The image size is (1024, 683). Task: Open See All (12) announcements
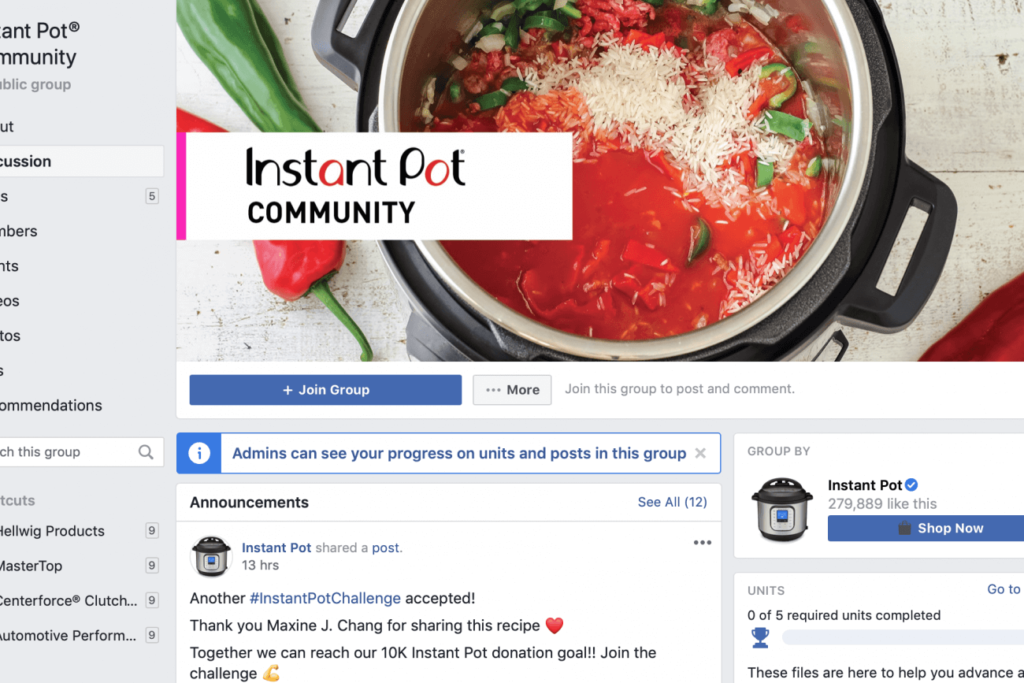(x=672, y=502)
